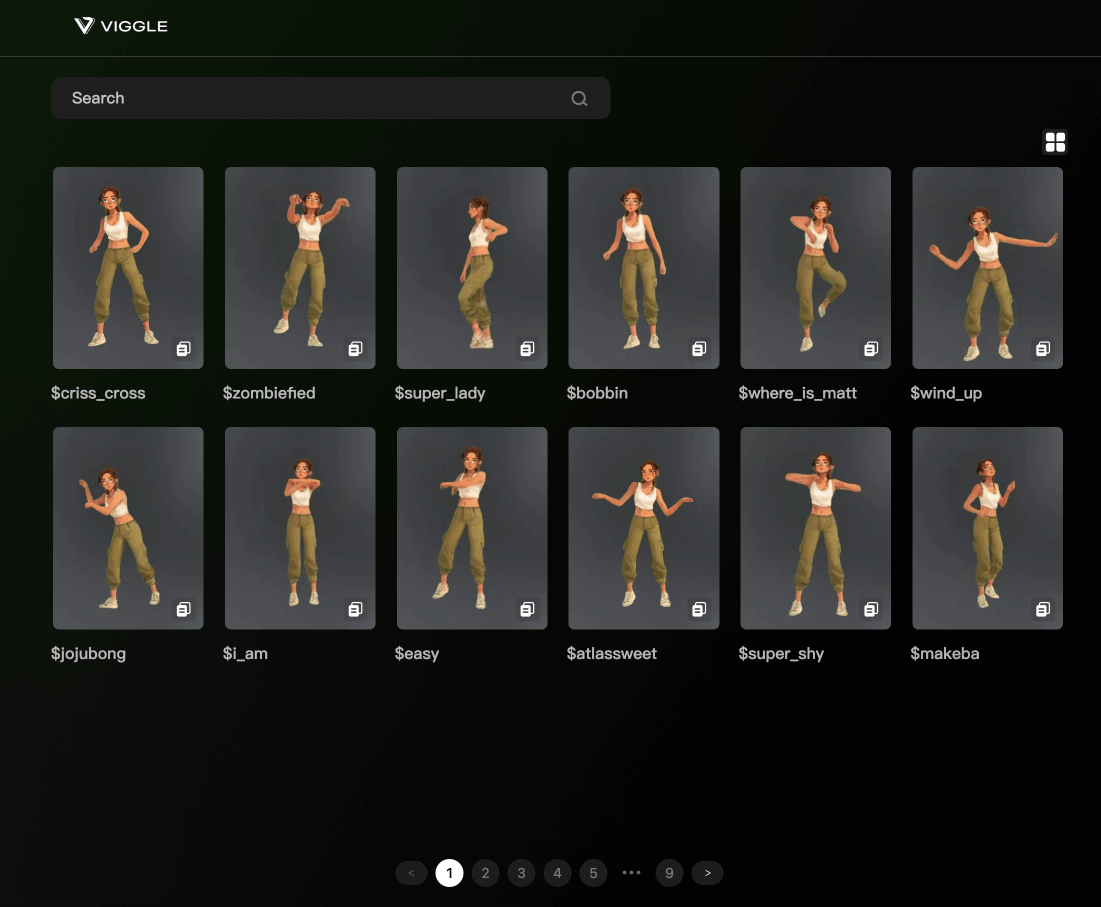Click copy icon on $super_lady thumbnail
1101x907 pixels.
point(527,349)
